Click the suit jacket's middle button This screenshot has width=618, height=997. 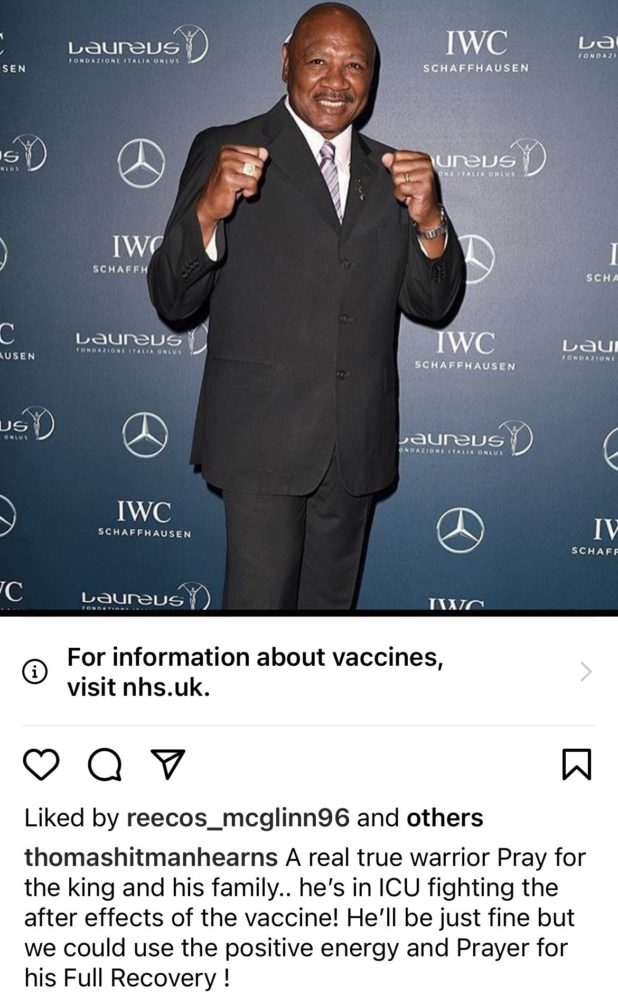click(x=344, y=317)
